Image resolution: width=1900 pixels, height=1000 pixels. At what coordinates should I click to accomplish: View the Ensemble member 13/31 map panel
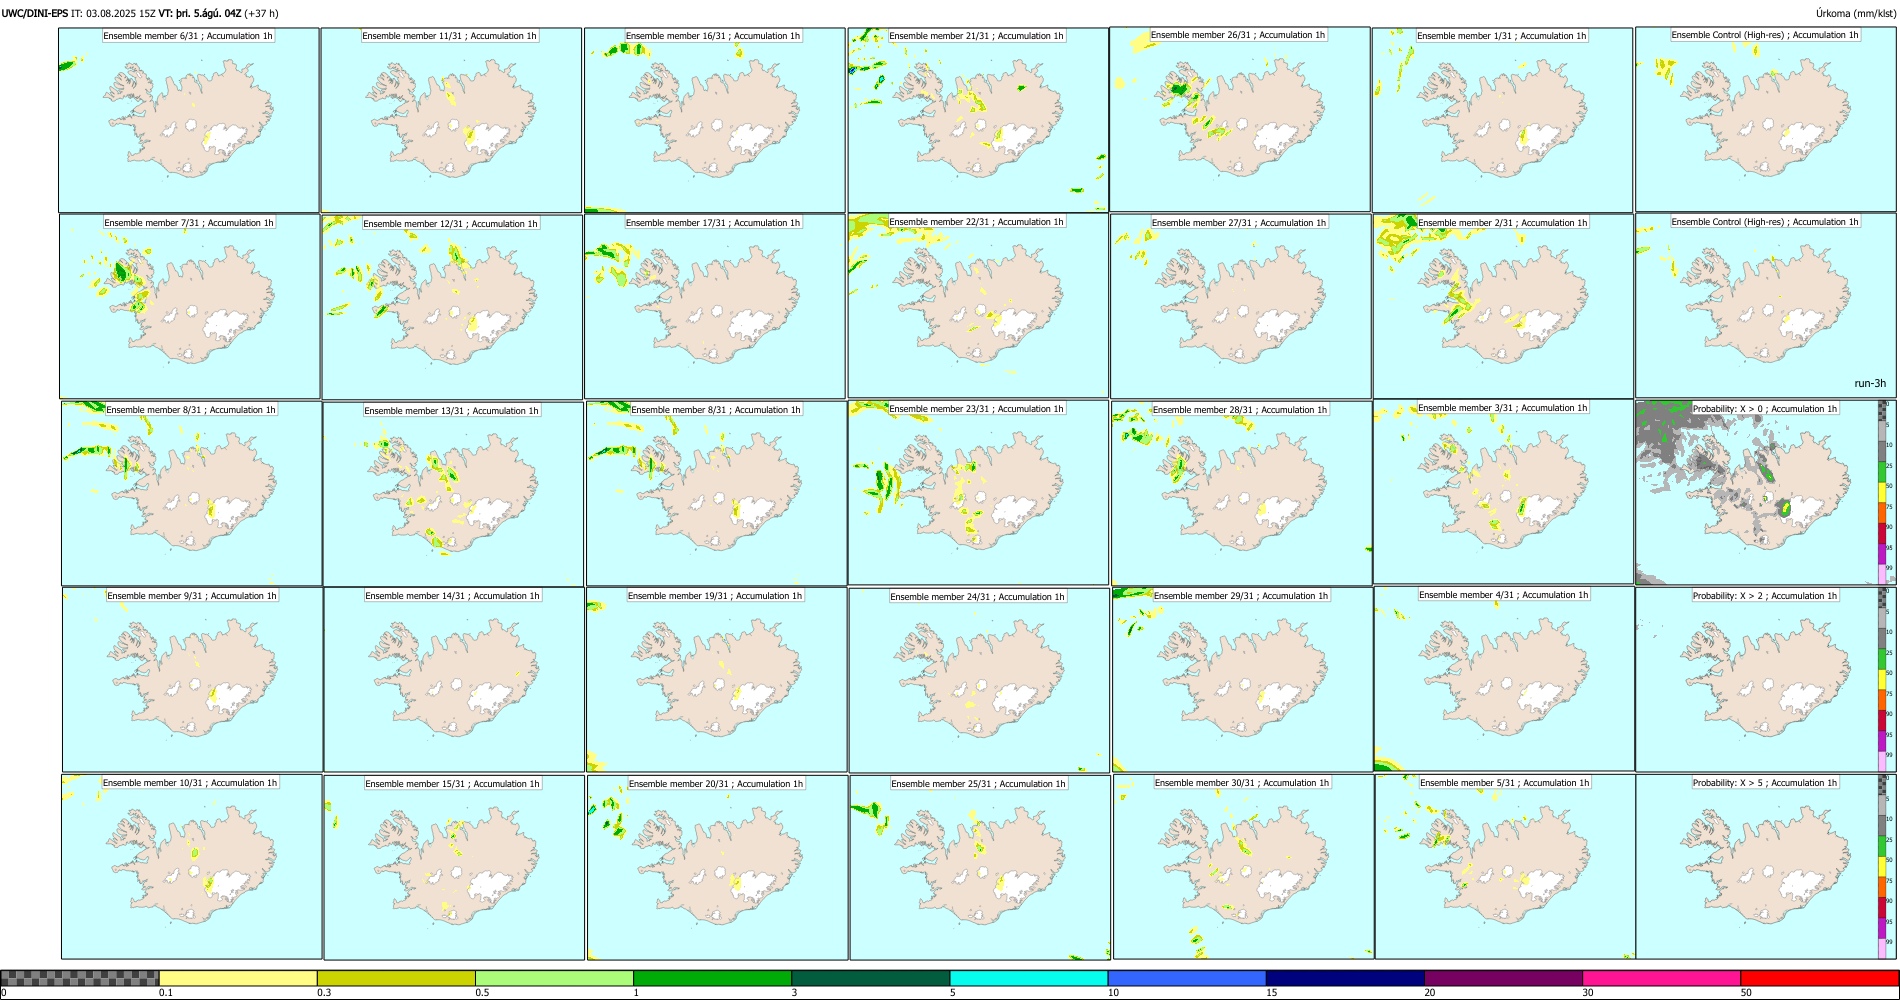(453, 494)
